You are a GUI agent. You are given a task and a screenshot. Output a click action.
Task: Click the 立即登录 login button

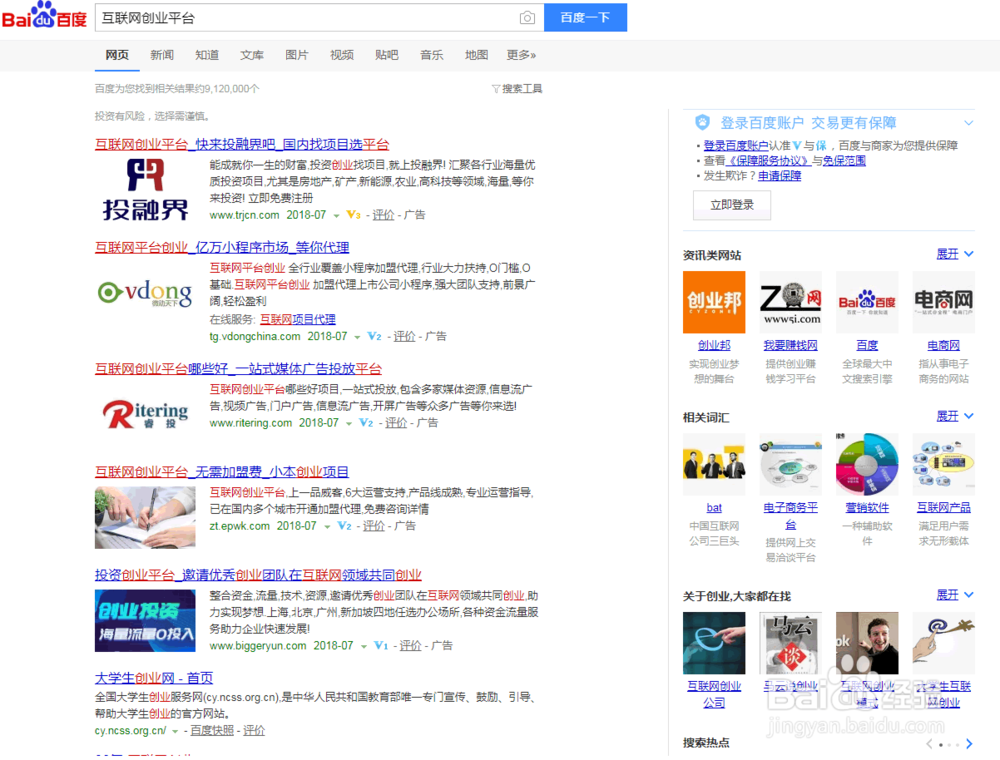pos(731,205)
